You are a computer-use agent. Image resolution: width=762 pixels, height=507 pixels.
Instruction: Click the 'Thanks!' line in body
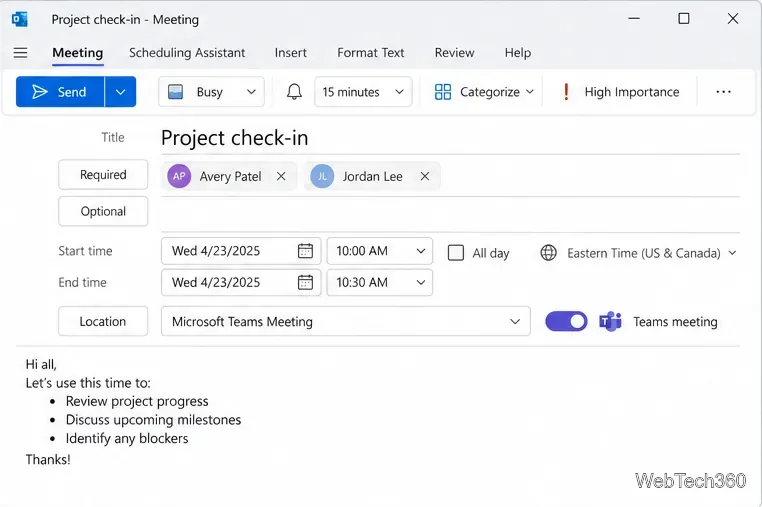coord(48,459)
